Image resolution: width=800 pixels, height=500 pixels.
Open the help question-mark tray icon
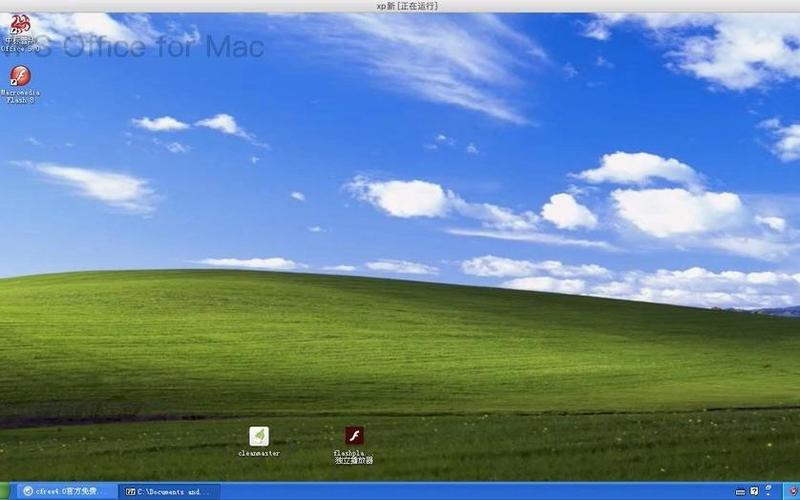pyautogui.click(x=754, y=491)
